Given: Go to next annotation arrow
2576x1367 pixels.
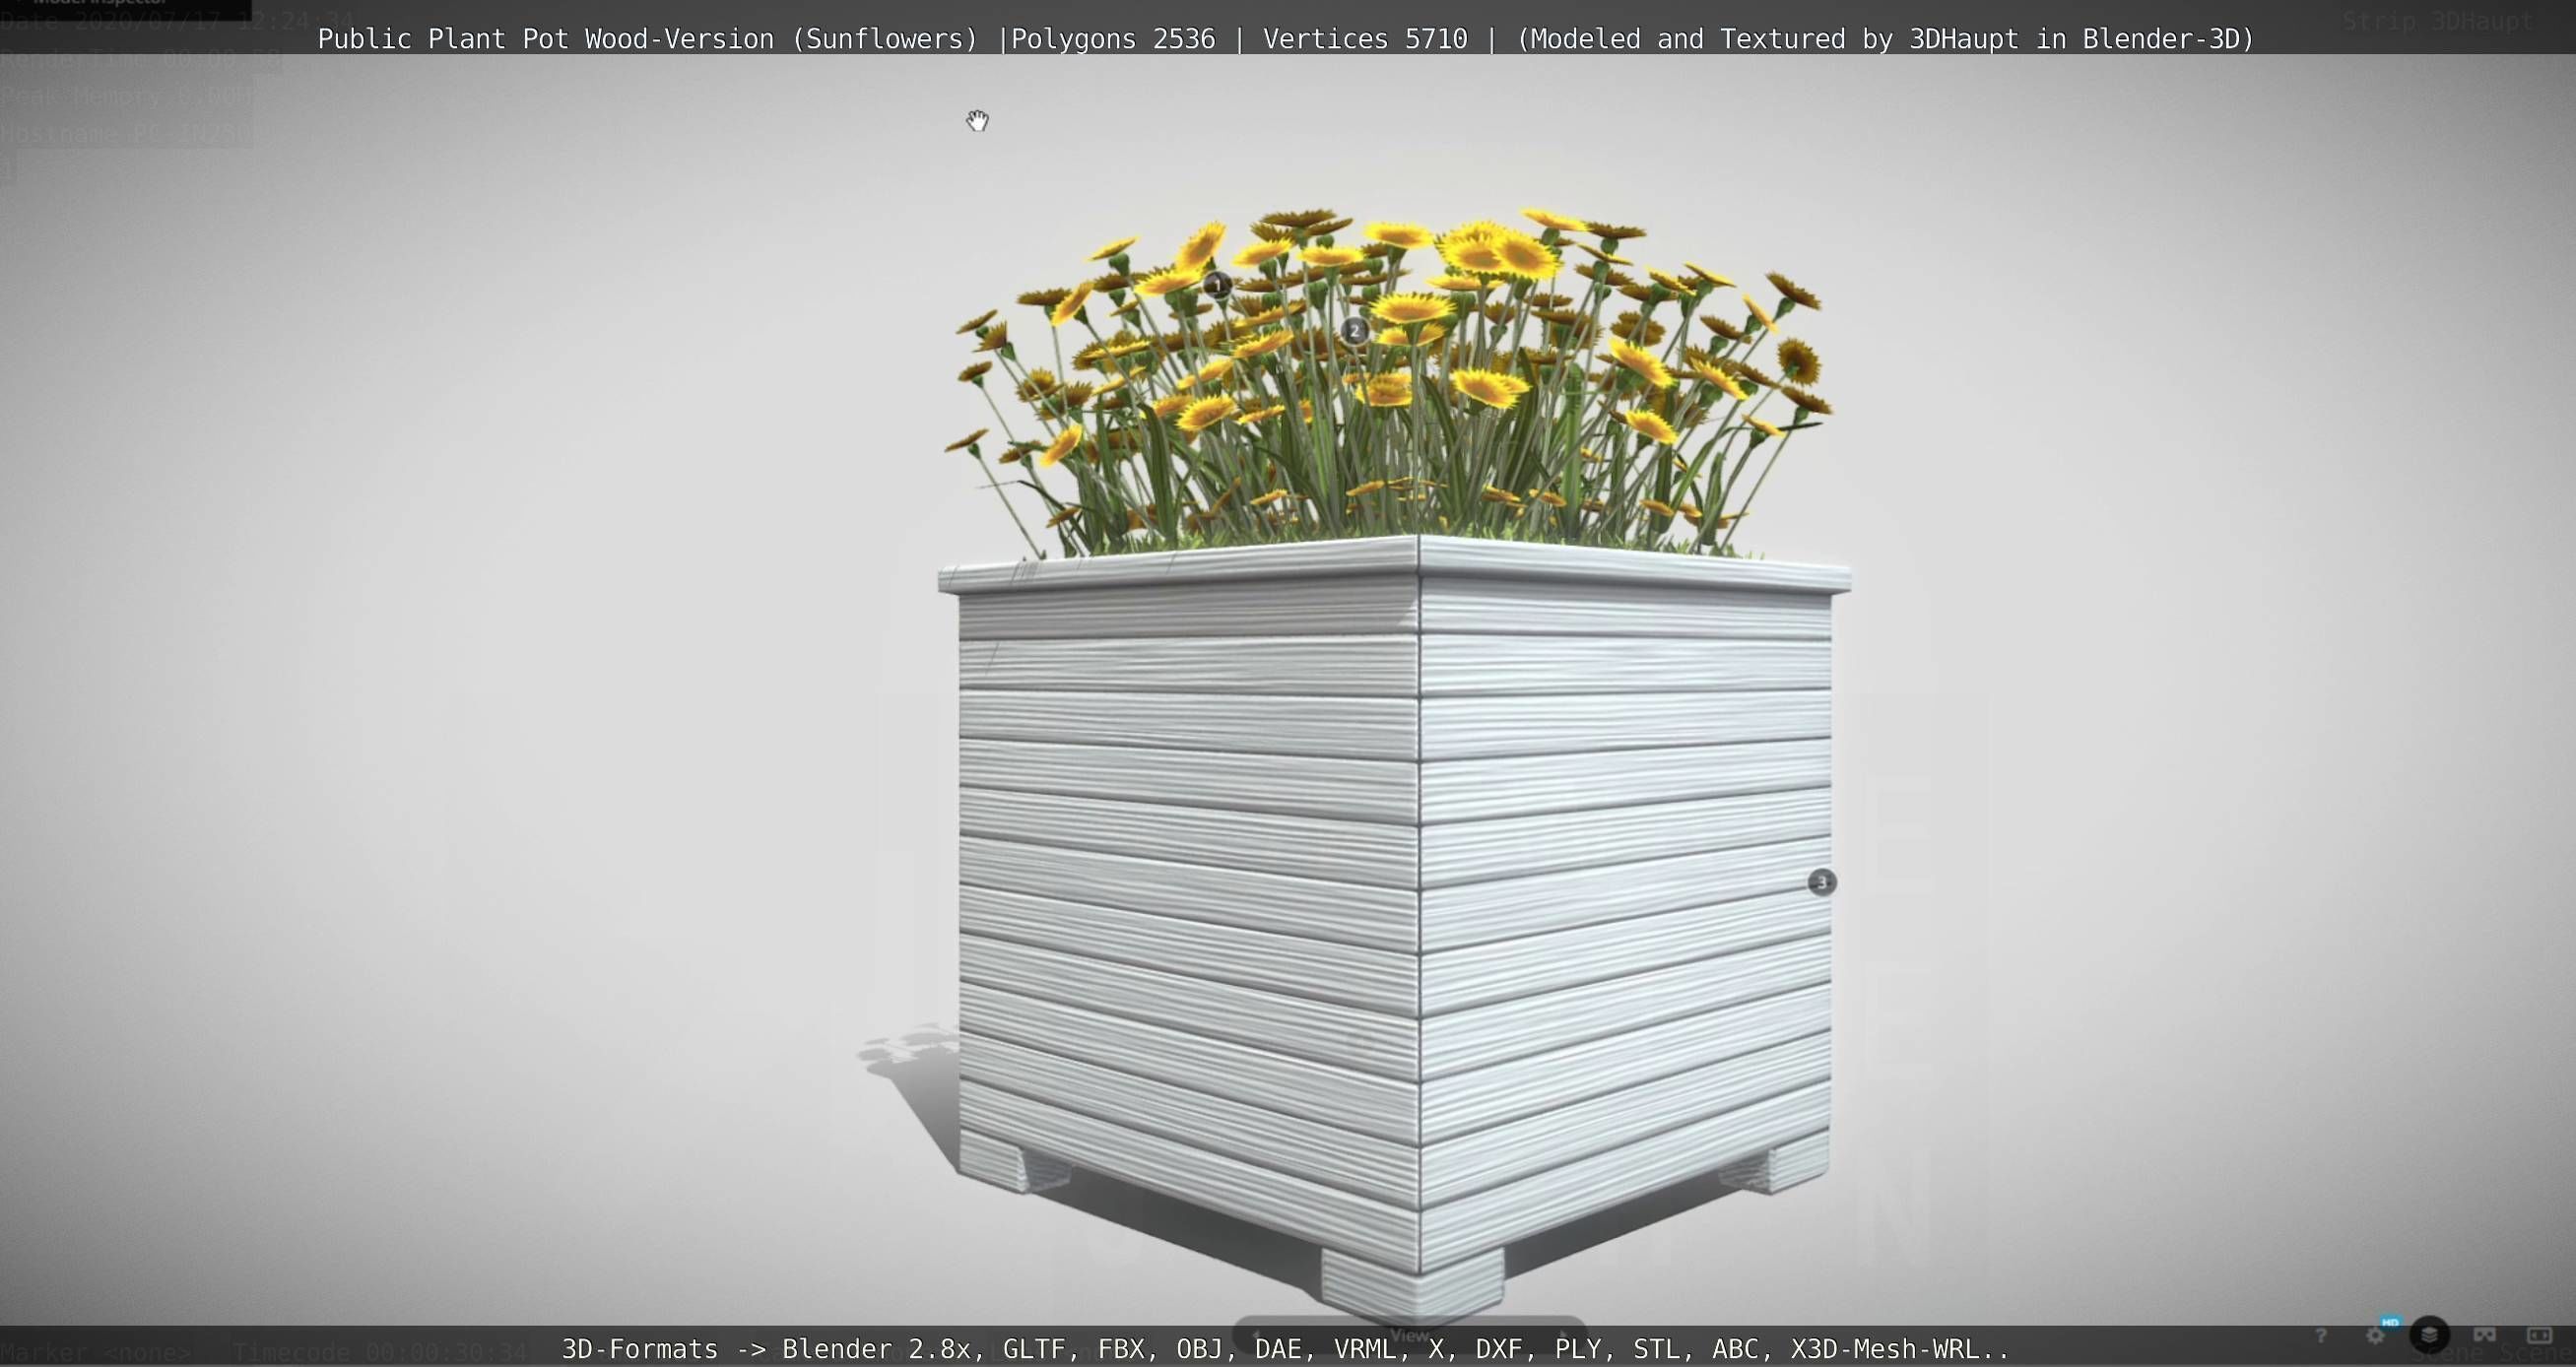Looking at the screenshot, I should pyautogui.click(x=1563, y=1335).
